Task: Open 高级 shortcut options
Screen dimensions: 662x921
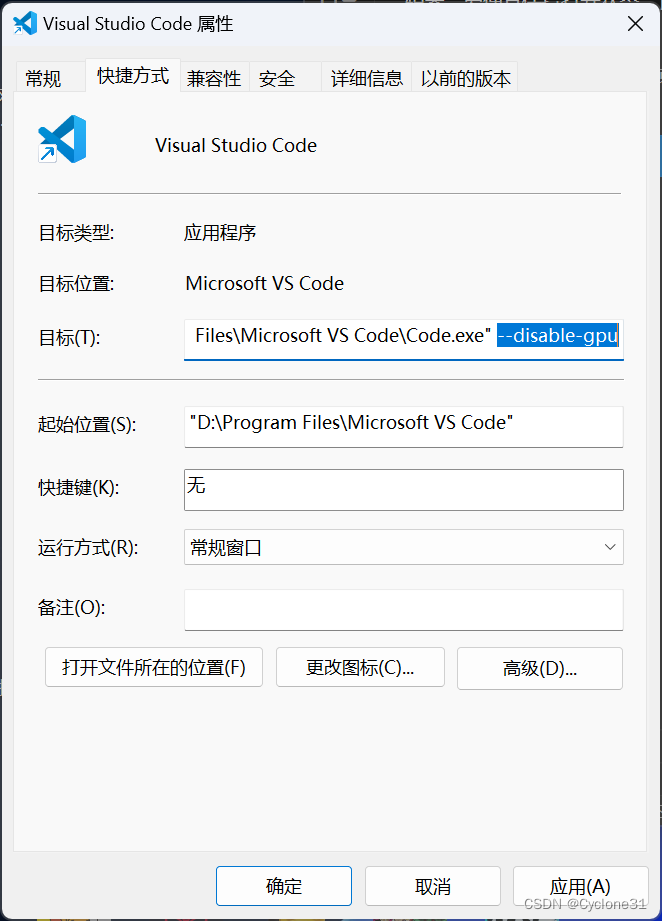Action: pos(539,667)
